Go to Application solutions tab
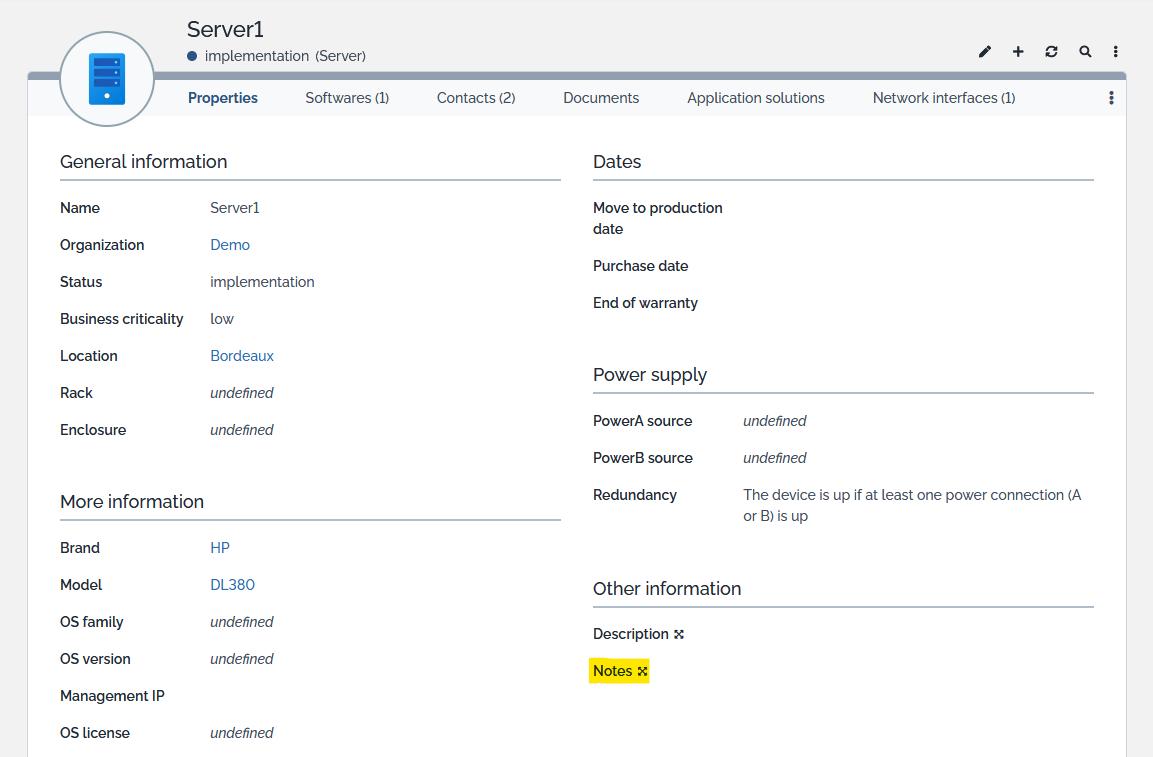 (756, 98)
